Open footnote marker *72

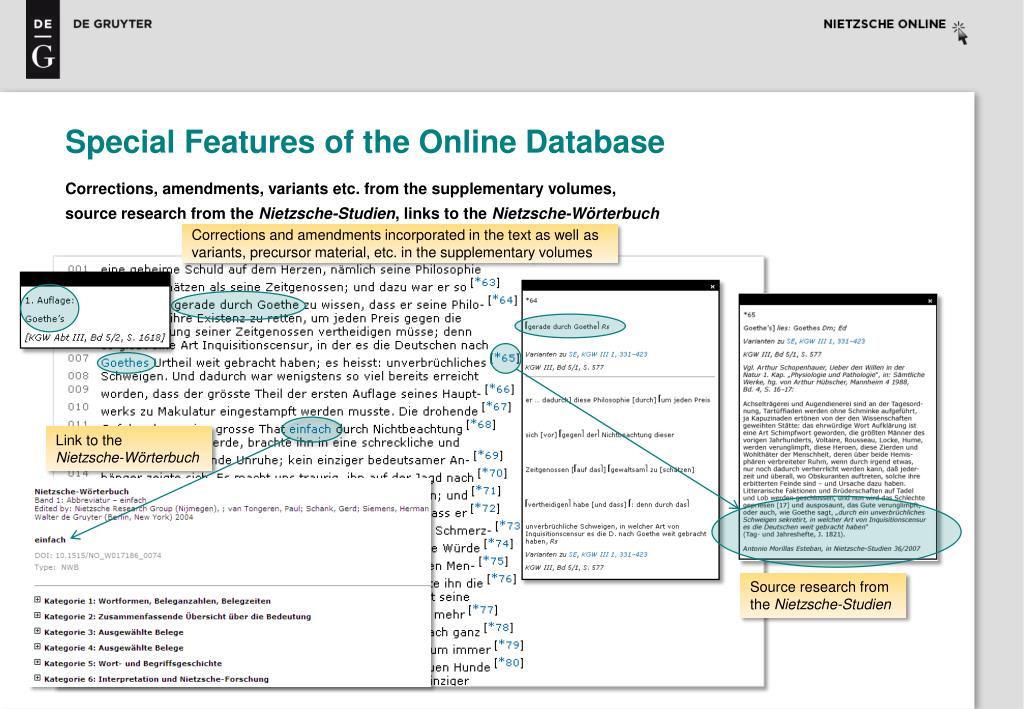pos(485,508)
